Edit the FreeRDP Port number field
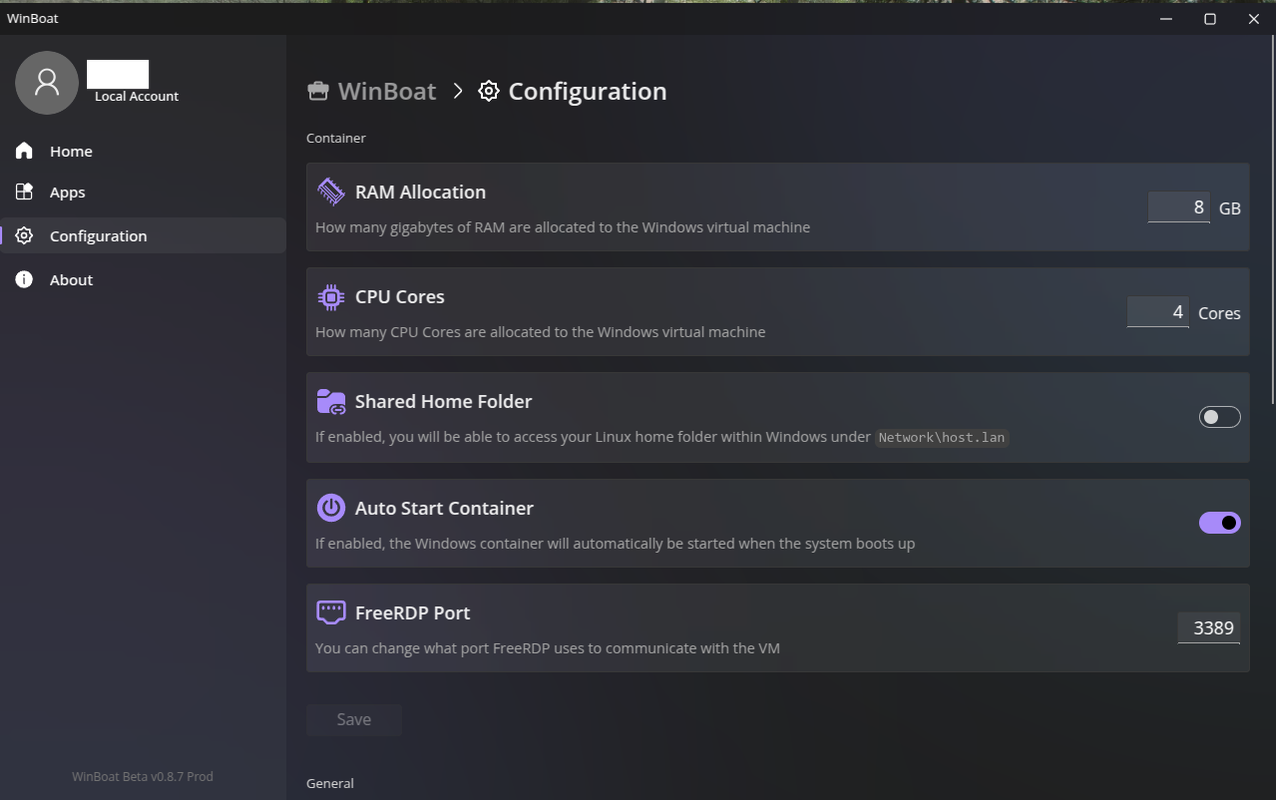This screenshot has width=1276, height=800. [1208, 628]
